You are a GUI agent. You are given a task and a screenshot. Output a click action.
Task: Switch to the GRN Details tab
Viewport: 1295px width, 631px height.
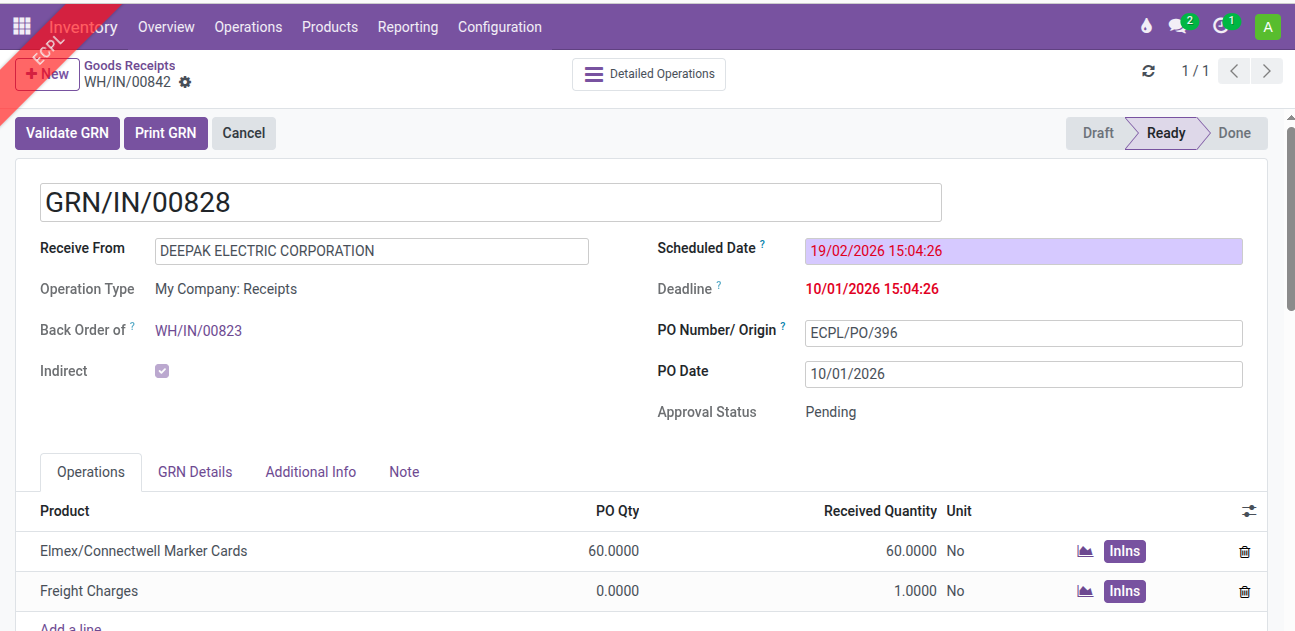tap(195, 472)
